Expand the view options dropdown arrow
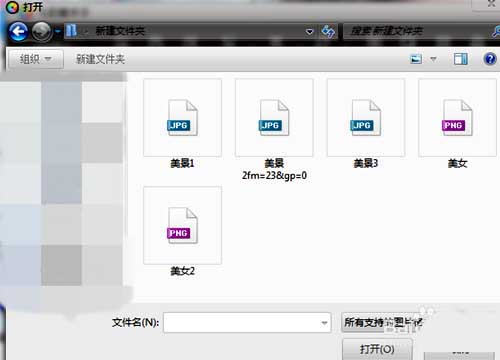 pos(433,59)
